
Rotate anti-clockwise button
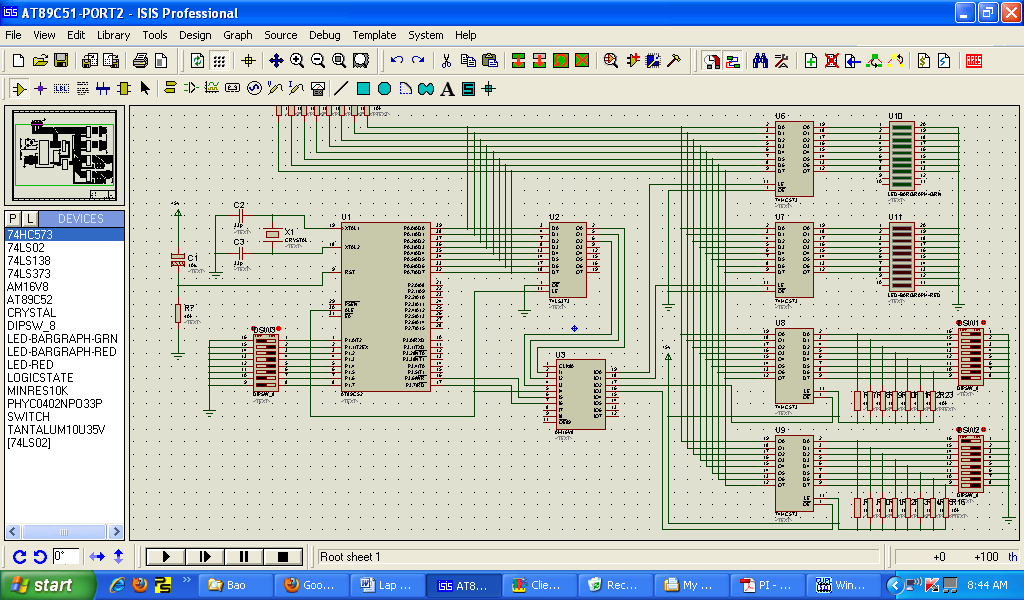pos(40,556)
